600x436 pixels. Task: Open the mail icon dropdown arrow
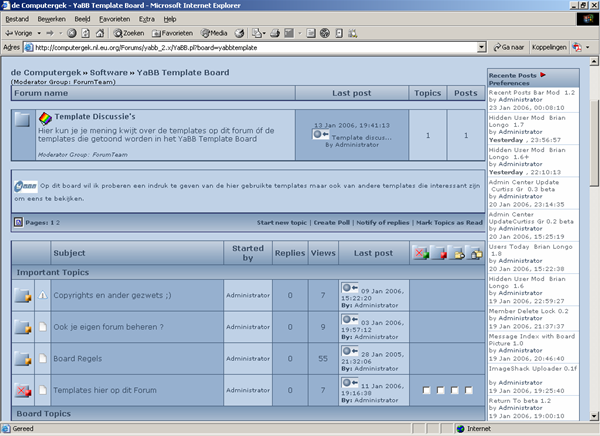pyautogui.click(x=264, y=33)
